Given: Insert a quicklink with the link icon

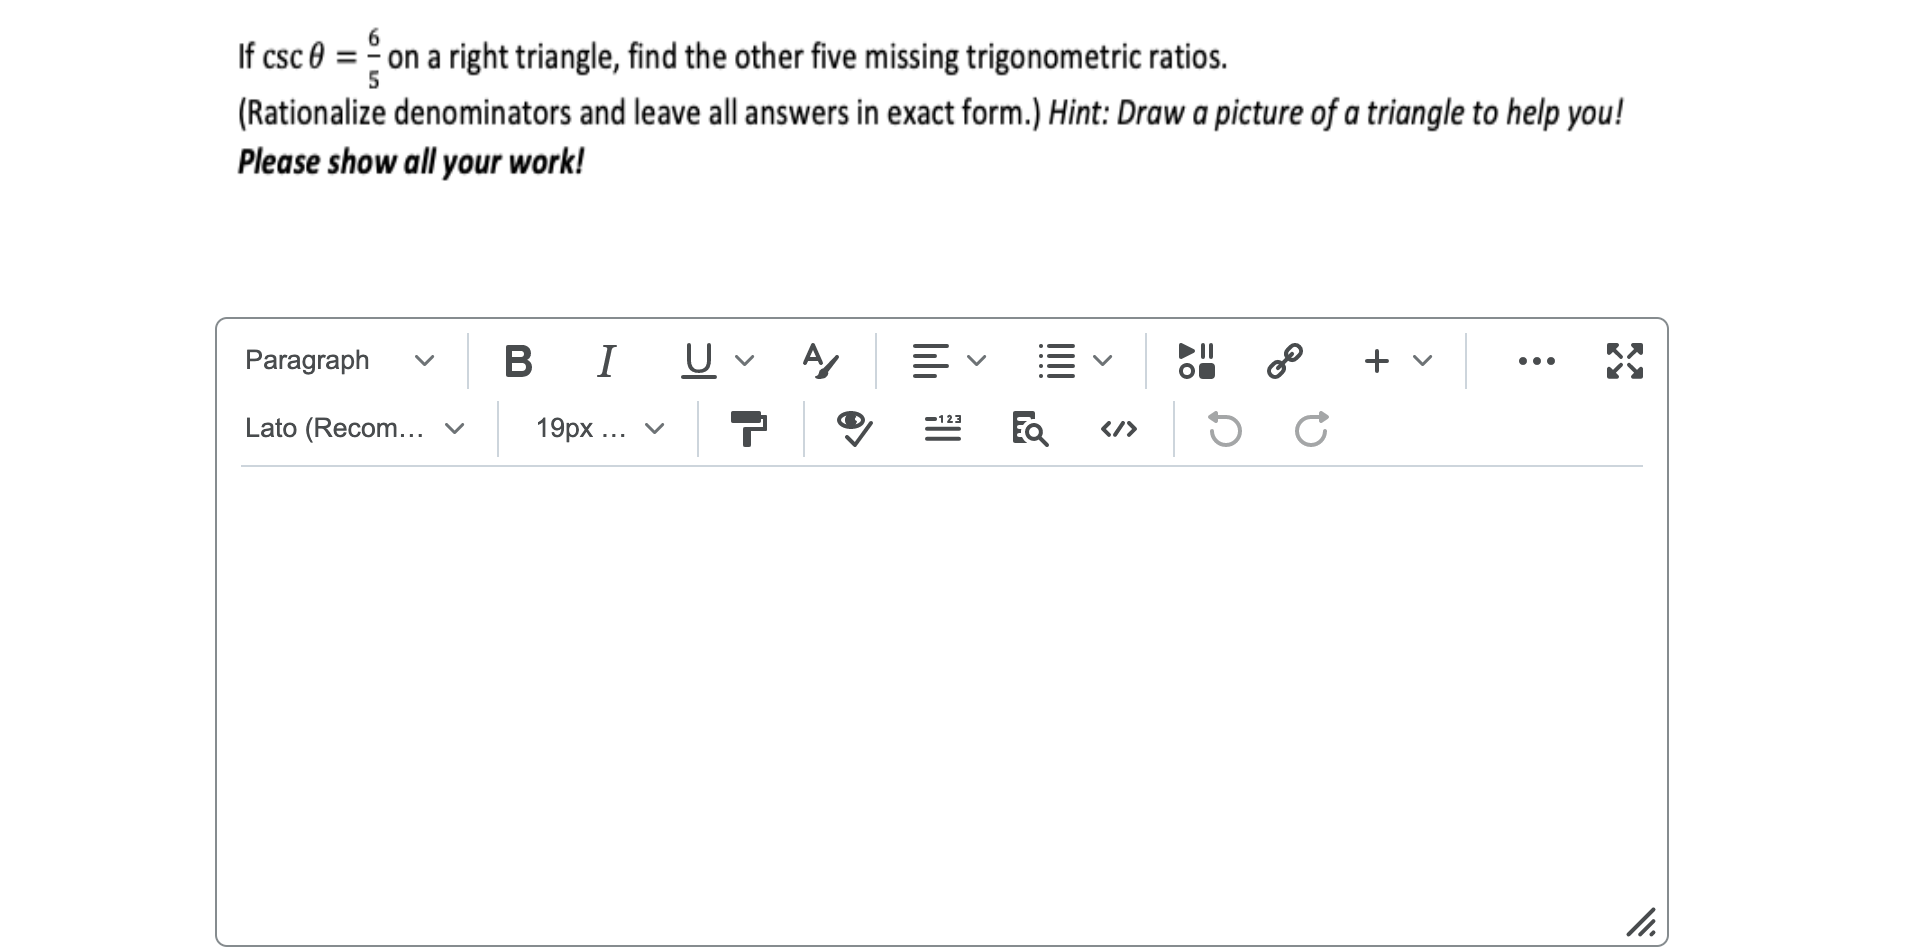Looking at the screenshot, I should (1284, 360).
